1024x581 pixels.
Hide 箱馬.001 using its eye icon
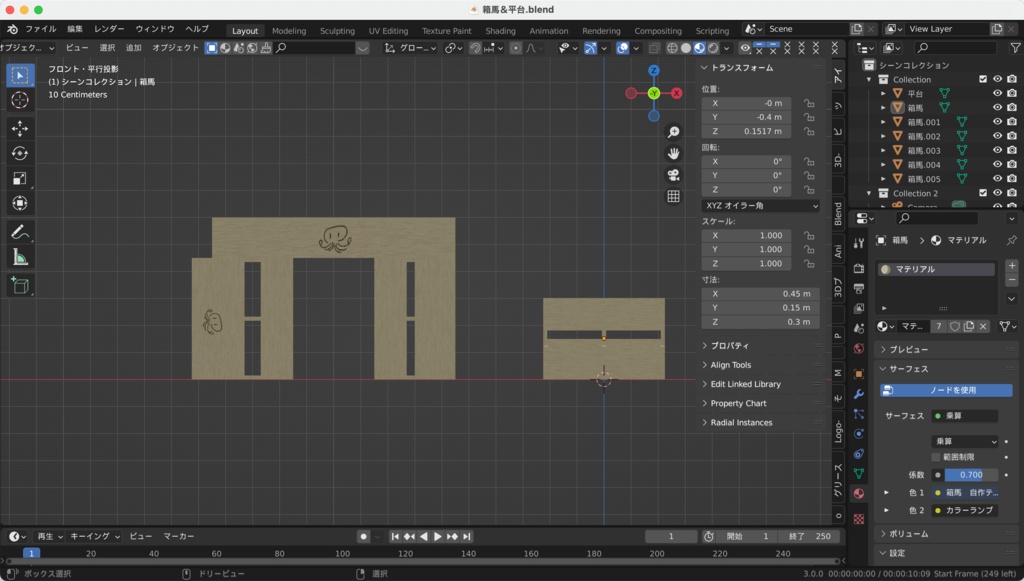[997, 122]
